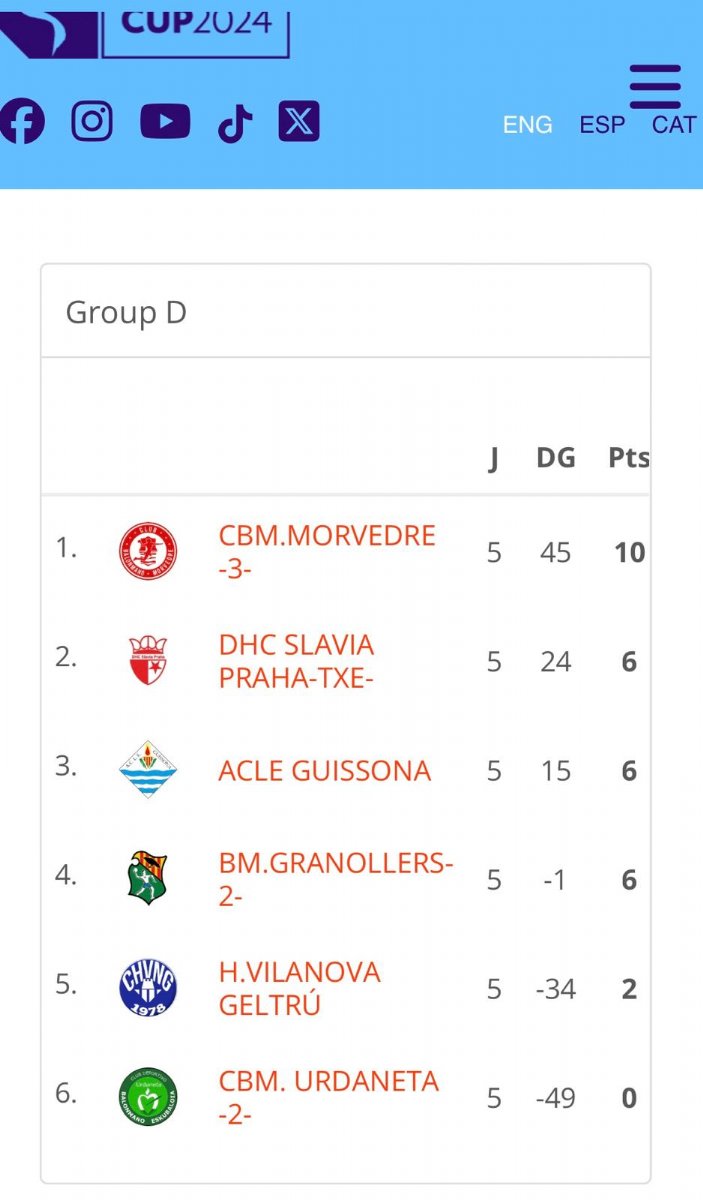Image resolution: width=703 pixels, height=1200 pixels.
Task: Click the H.Vilanova Geltrú crest
Action: [148, 988]
